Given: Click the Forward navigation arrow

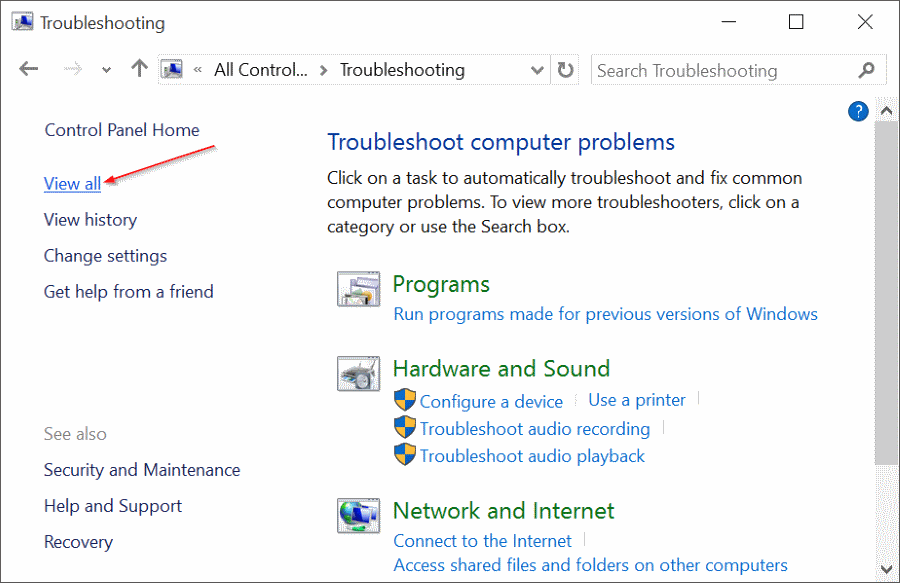Looking at the screenshot, I should click(72, 69).
